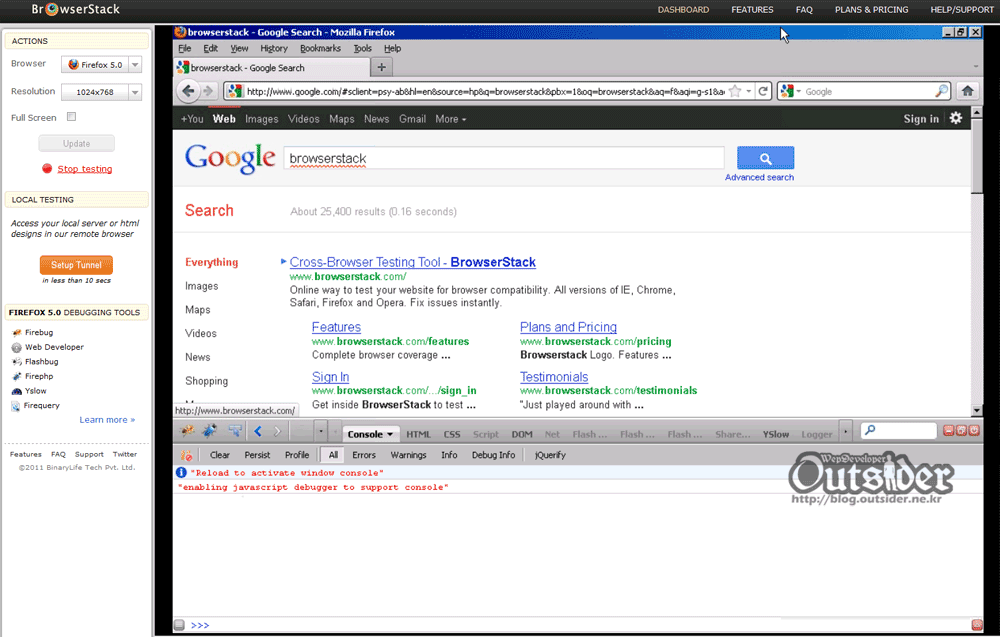
Task: Switch to Firebug HTML tab
Action: (418, 434)
